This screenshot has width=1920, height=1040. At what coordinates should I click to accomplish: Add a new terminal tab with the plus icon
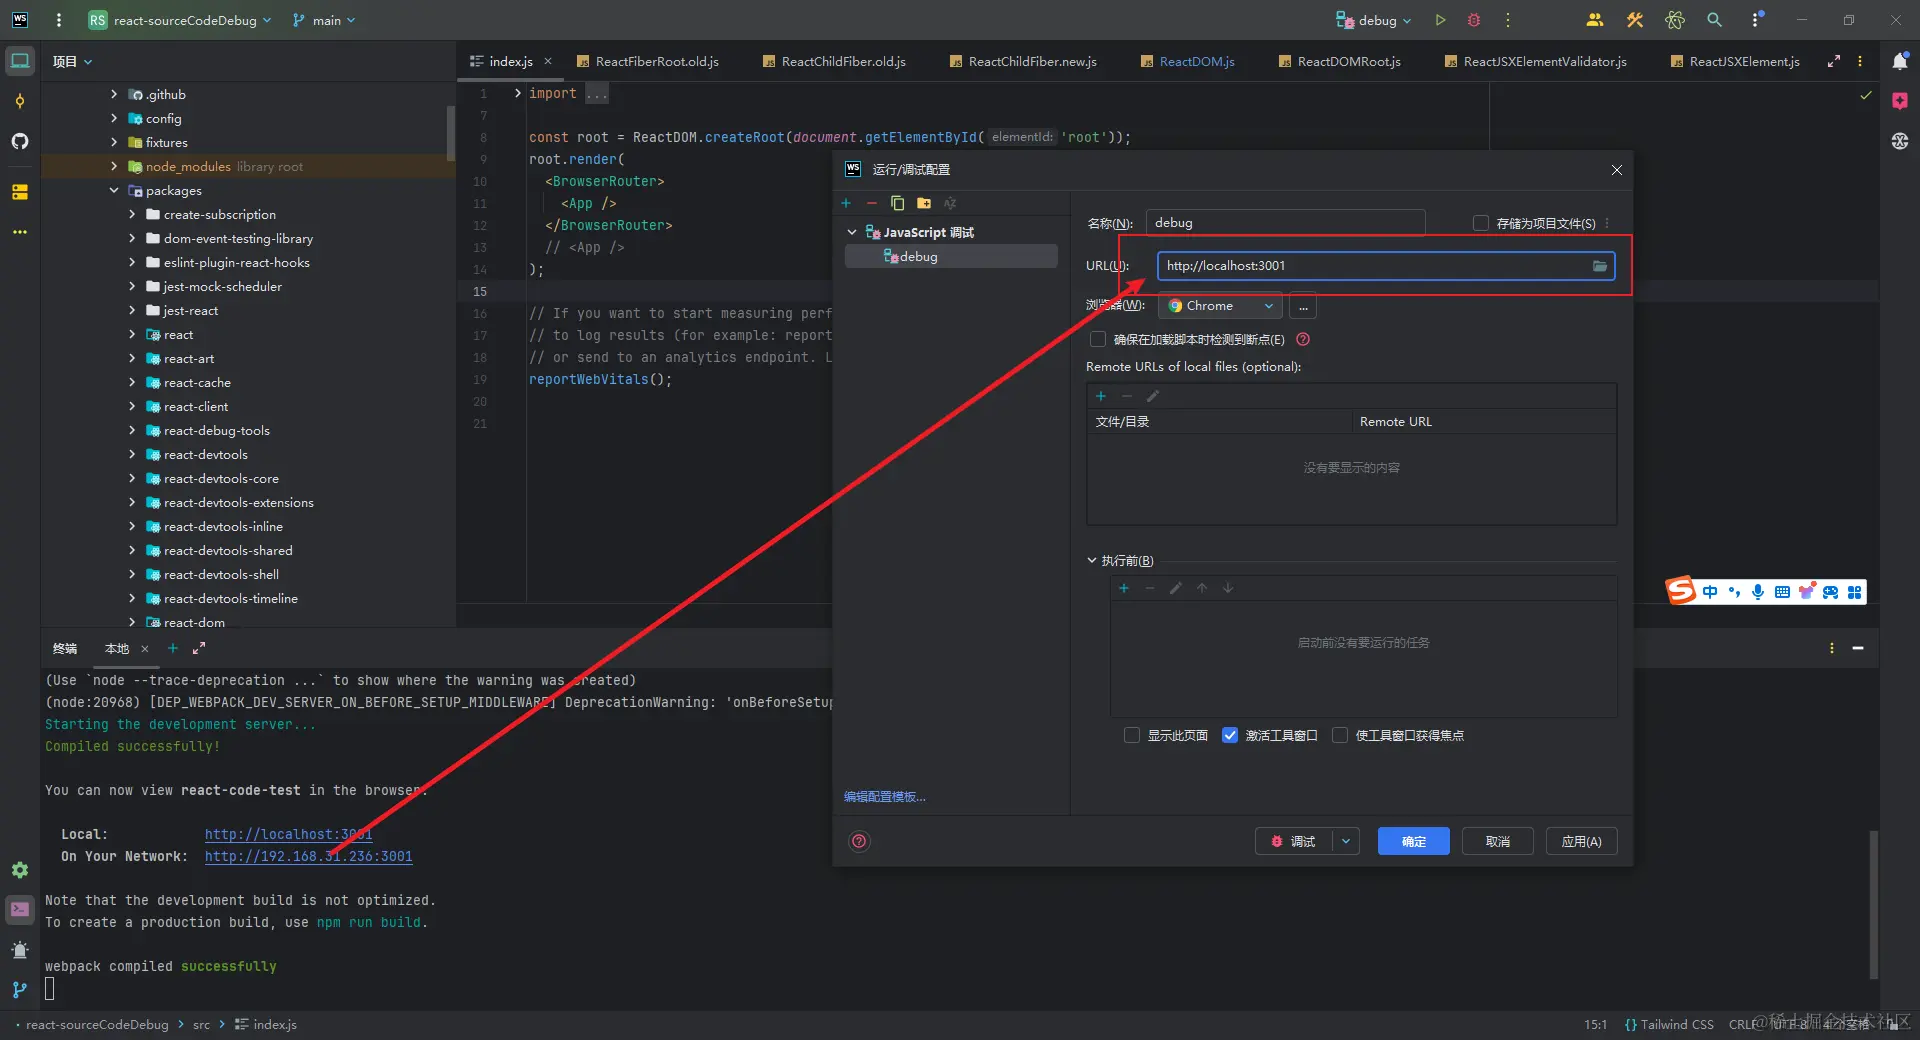(x=173, y=648)
